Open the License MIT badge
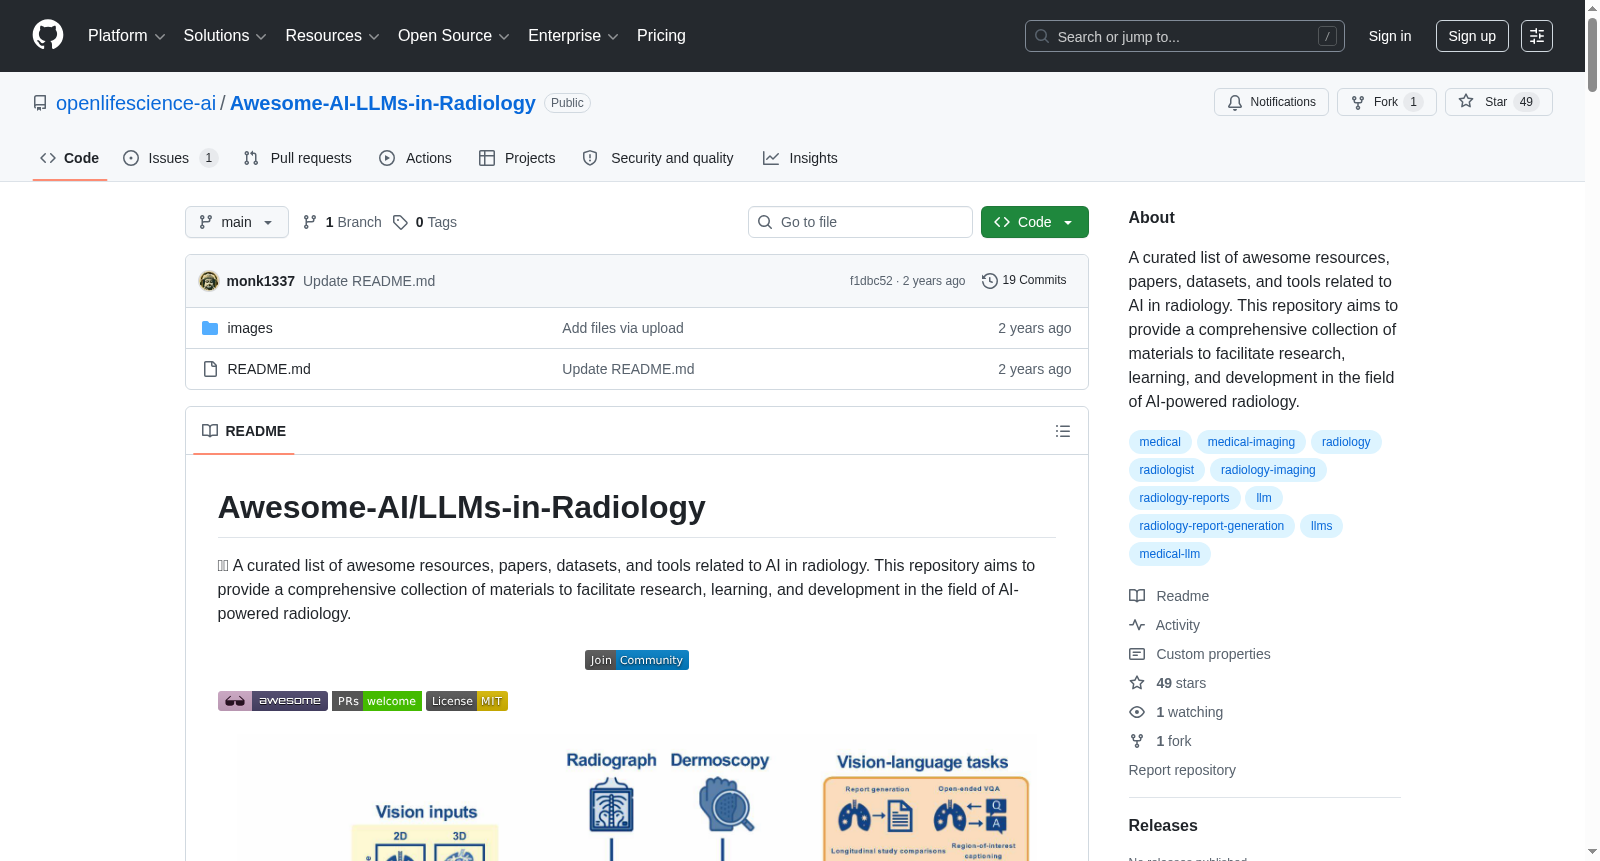 click(467, 701)
